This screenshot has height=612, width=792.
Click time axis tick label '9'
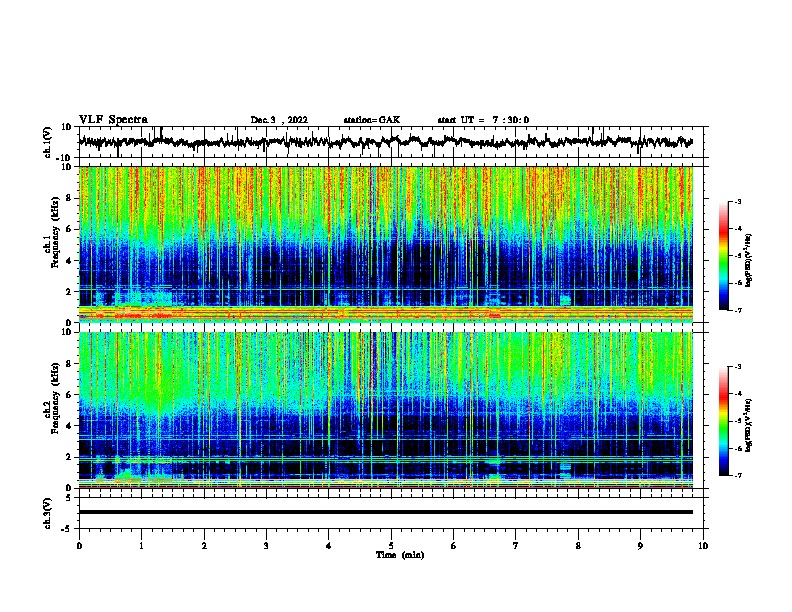640,545
